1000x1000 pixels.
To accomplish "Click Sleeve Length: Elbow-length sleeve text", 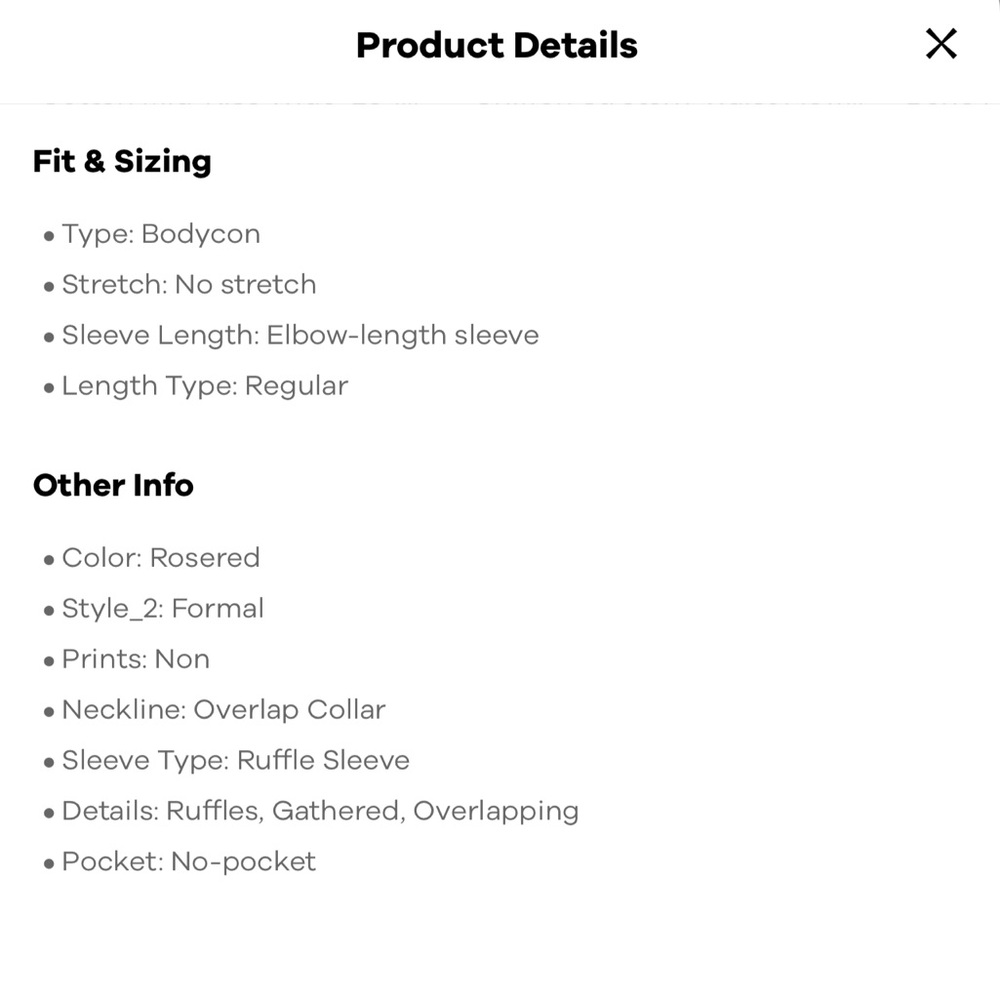I will 300,335.
